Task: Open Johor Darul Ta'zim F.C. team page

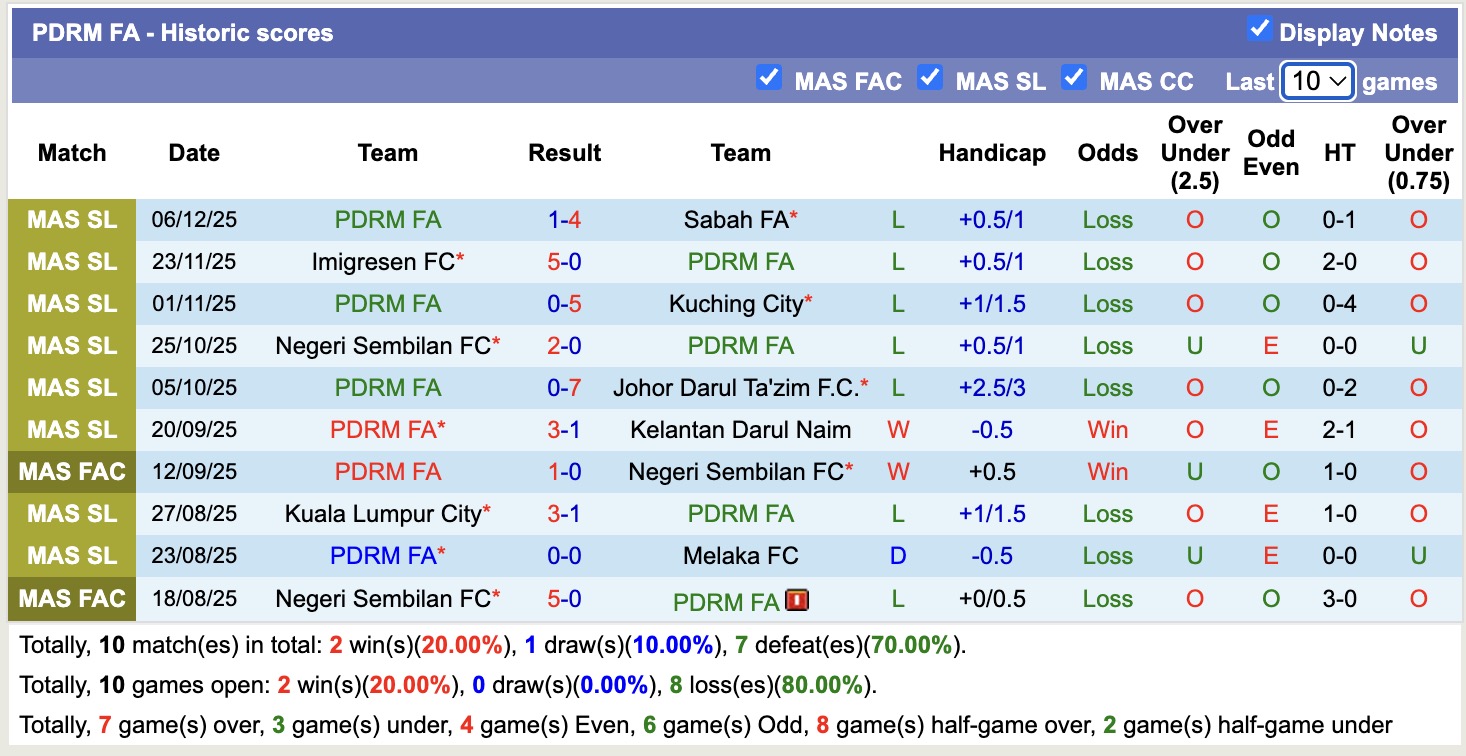Action: click(736, 388)
